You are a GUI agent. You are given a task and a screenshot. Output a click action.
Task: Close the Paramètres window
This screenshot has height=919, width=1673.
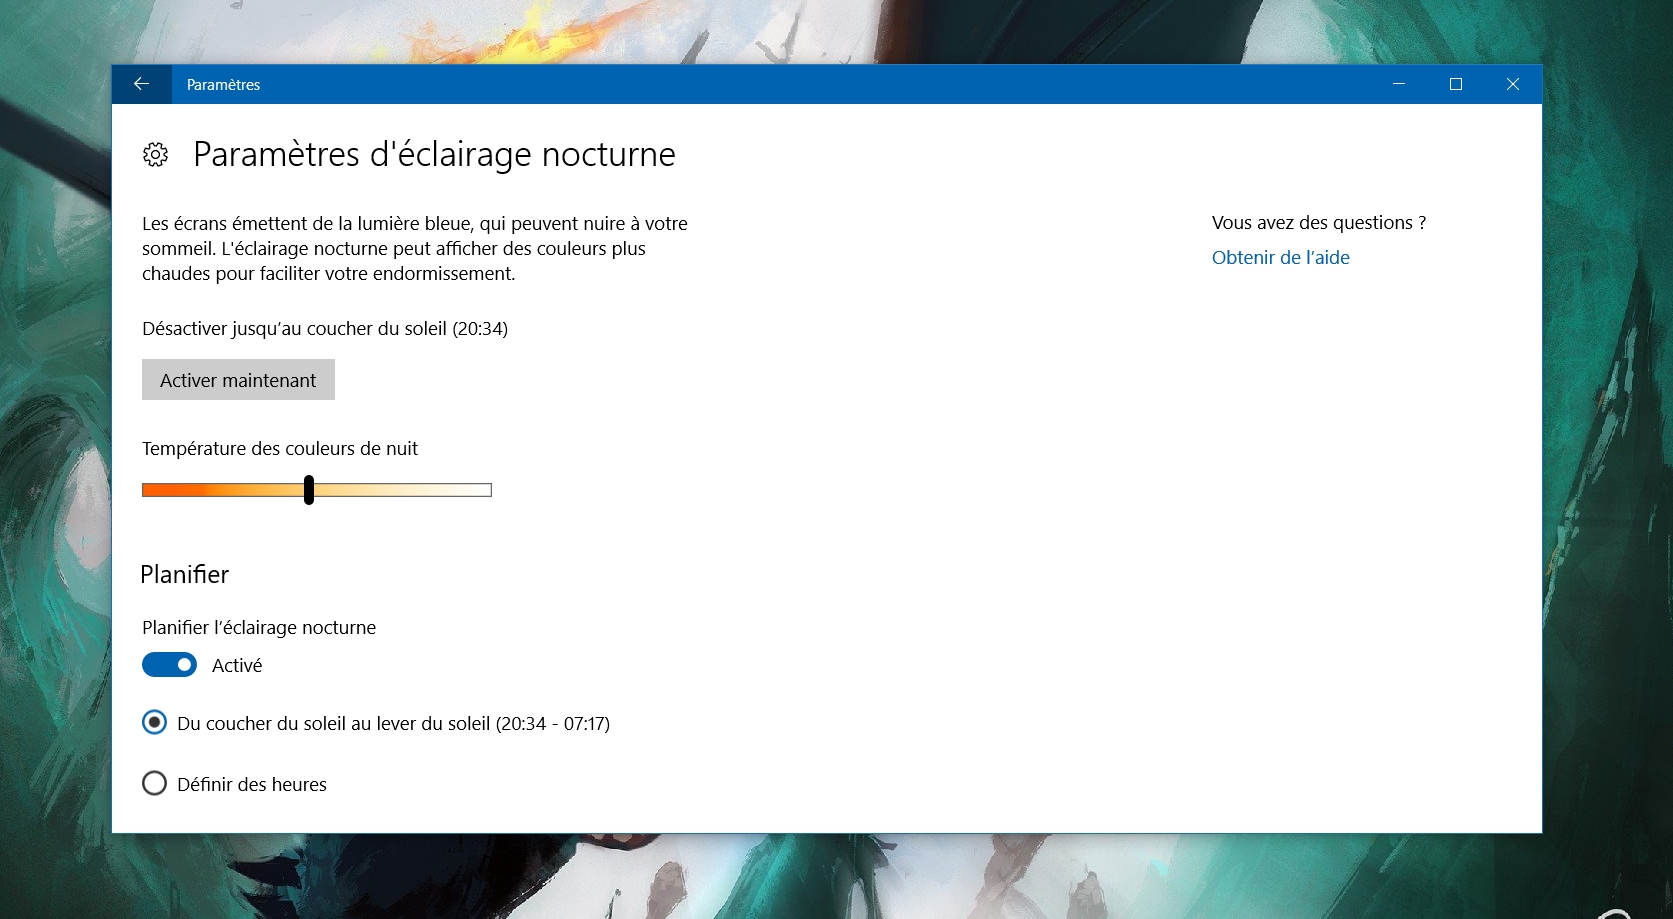coord(1513,84)
